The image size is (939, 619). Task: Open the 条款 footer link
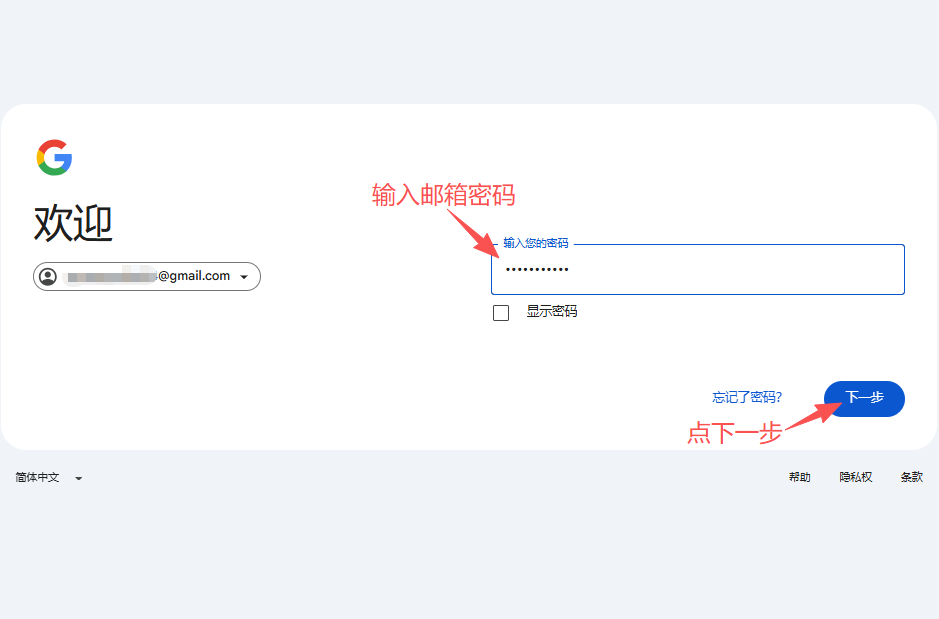(911, 477)
